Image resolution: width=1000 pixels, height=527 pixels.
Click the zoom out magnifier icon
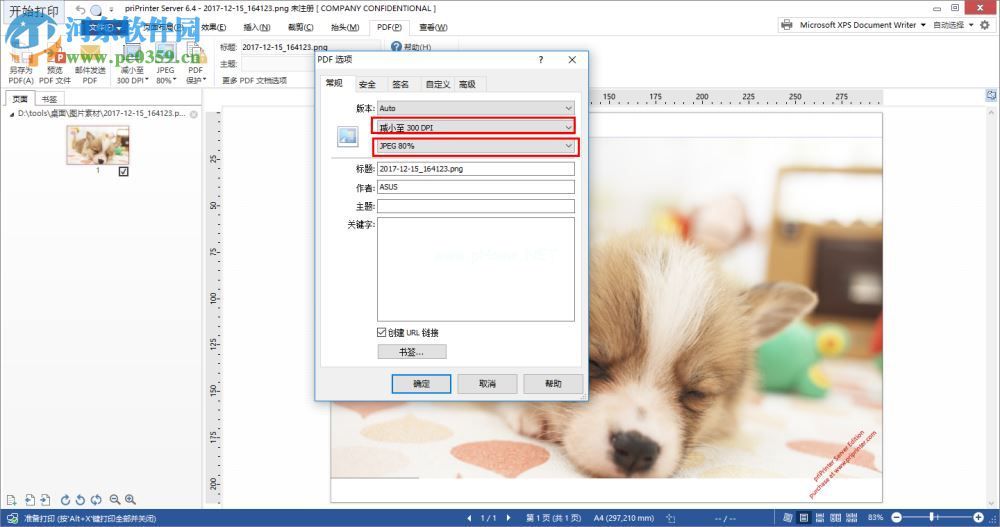115,500
